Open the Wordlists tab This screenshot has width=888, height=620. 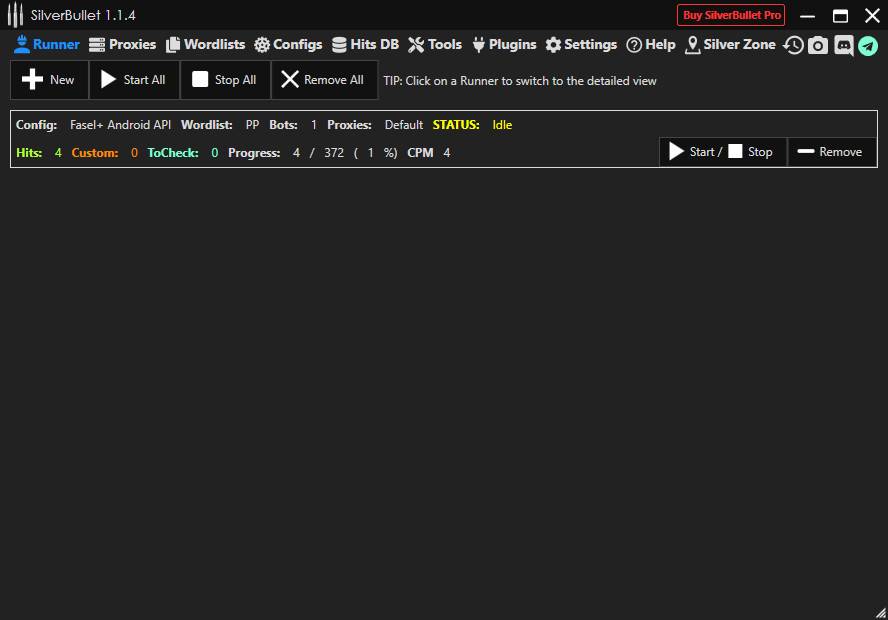(x=205, y=44)
